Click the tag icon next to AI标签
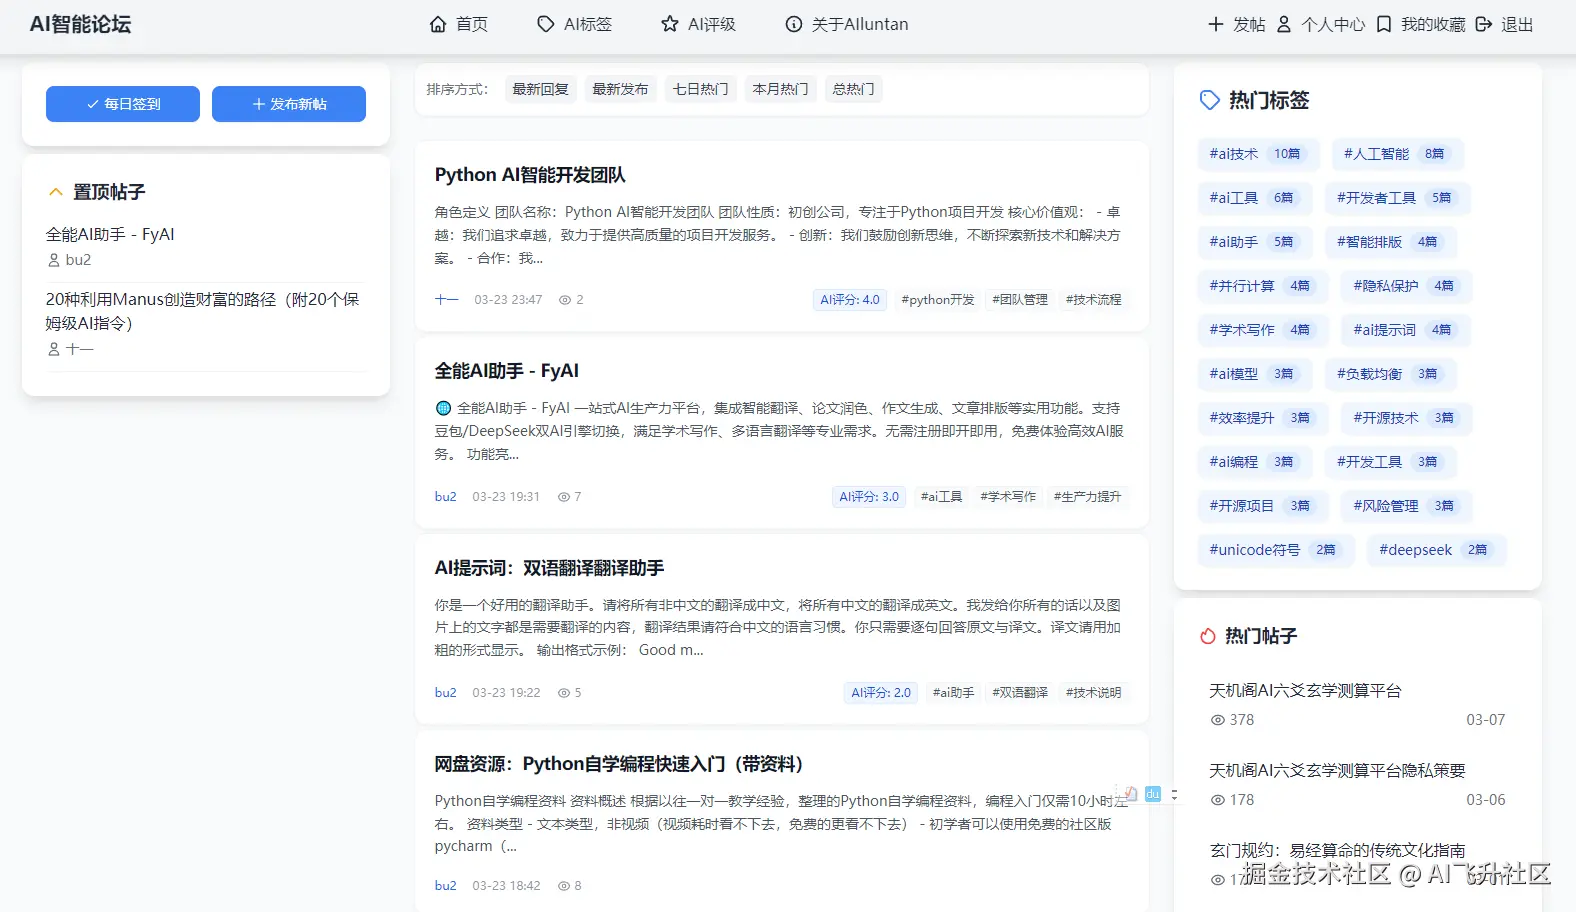Image resolution: width=1576 pixels, height=912 pixels. pos(545,24)
